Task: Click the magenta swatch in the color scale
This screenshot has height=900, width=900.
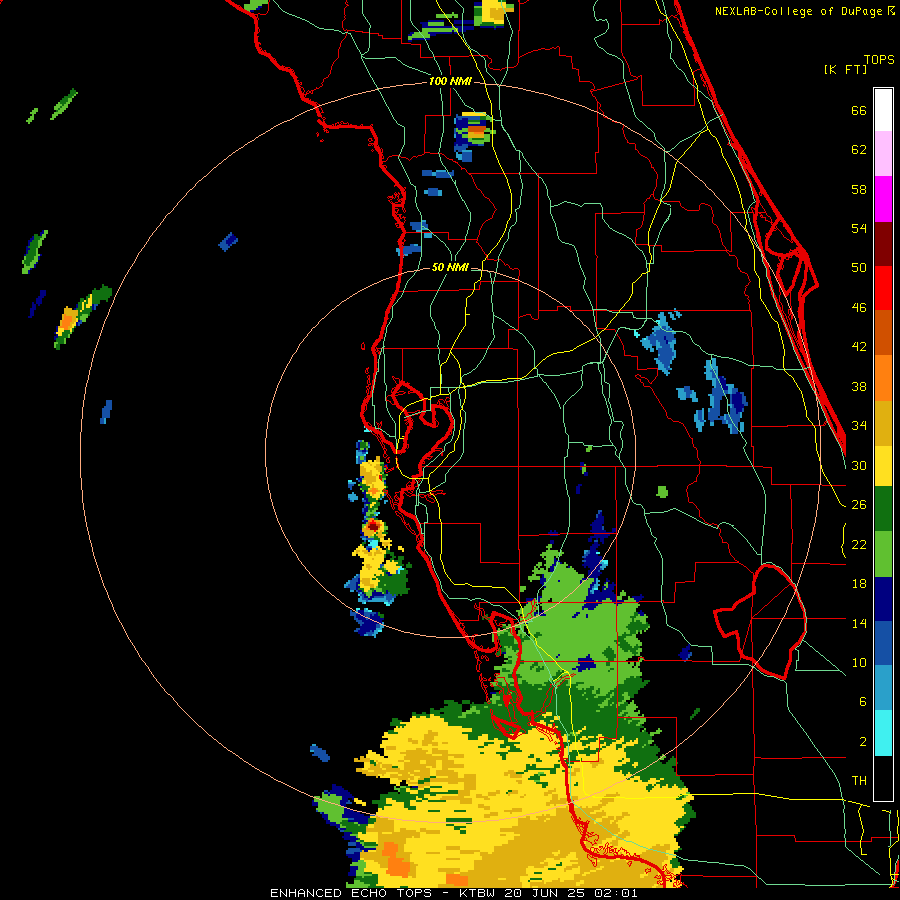Action: pyautogui.click(x=883, y=199)
